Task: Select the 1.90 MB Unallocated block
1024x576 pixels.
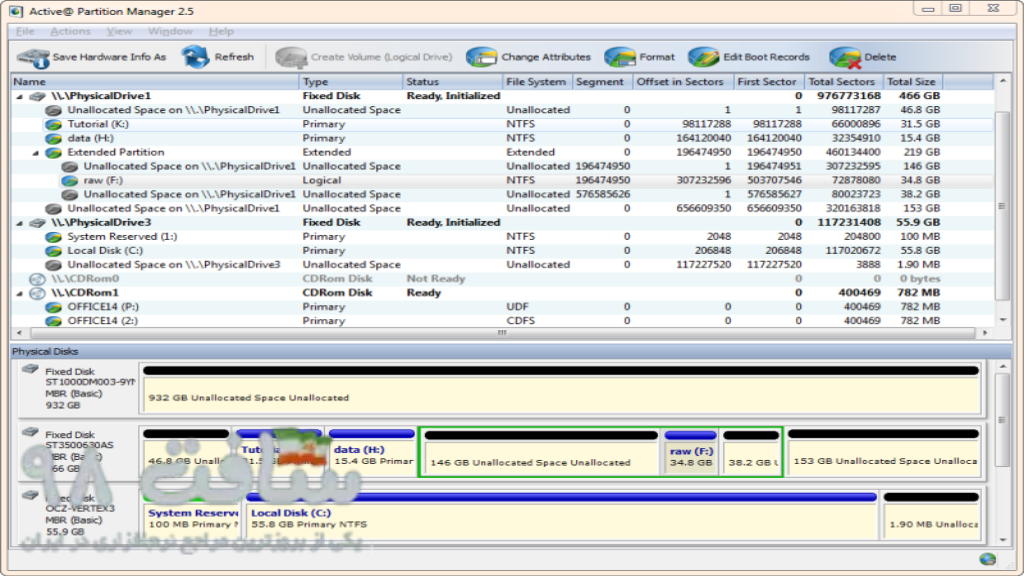Action: (x=931, y=515)
